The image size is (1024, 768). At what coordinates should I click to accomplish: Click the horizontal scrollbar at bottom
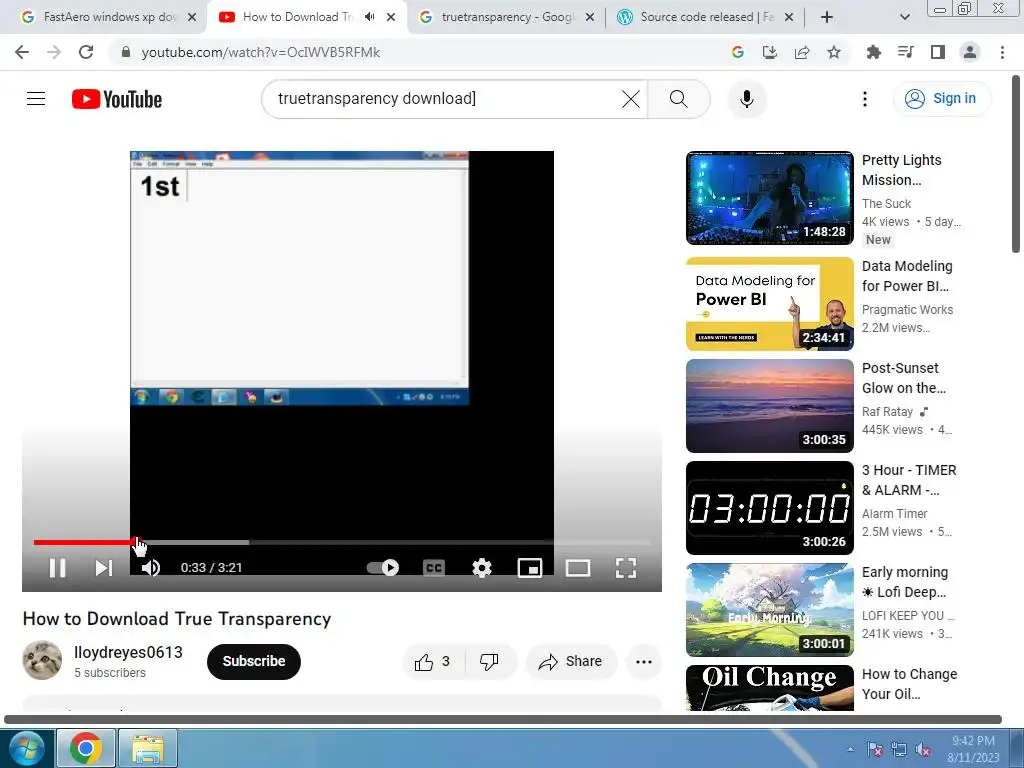tap(503, 719)
